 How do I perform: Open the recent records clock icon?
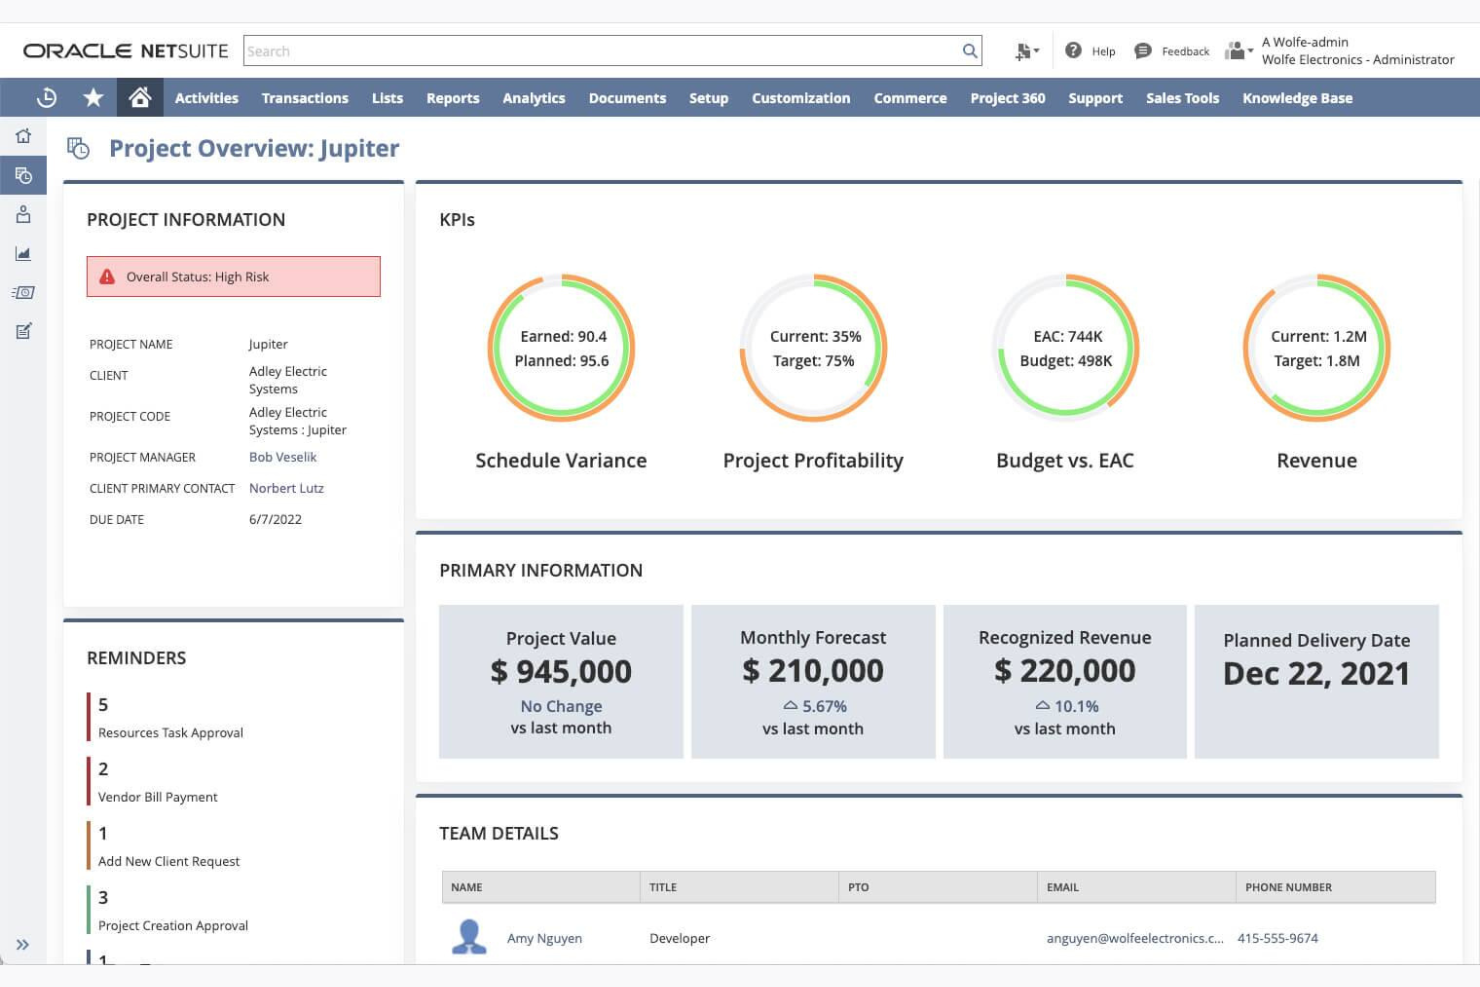click(46, 98)
